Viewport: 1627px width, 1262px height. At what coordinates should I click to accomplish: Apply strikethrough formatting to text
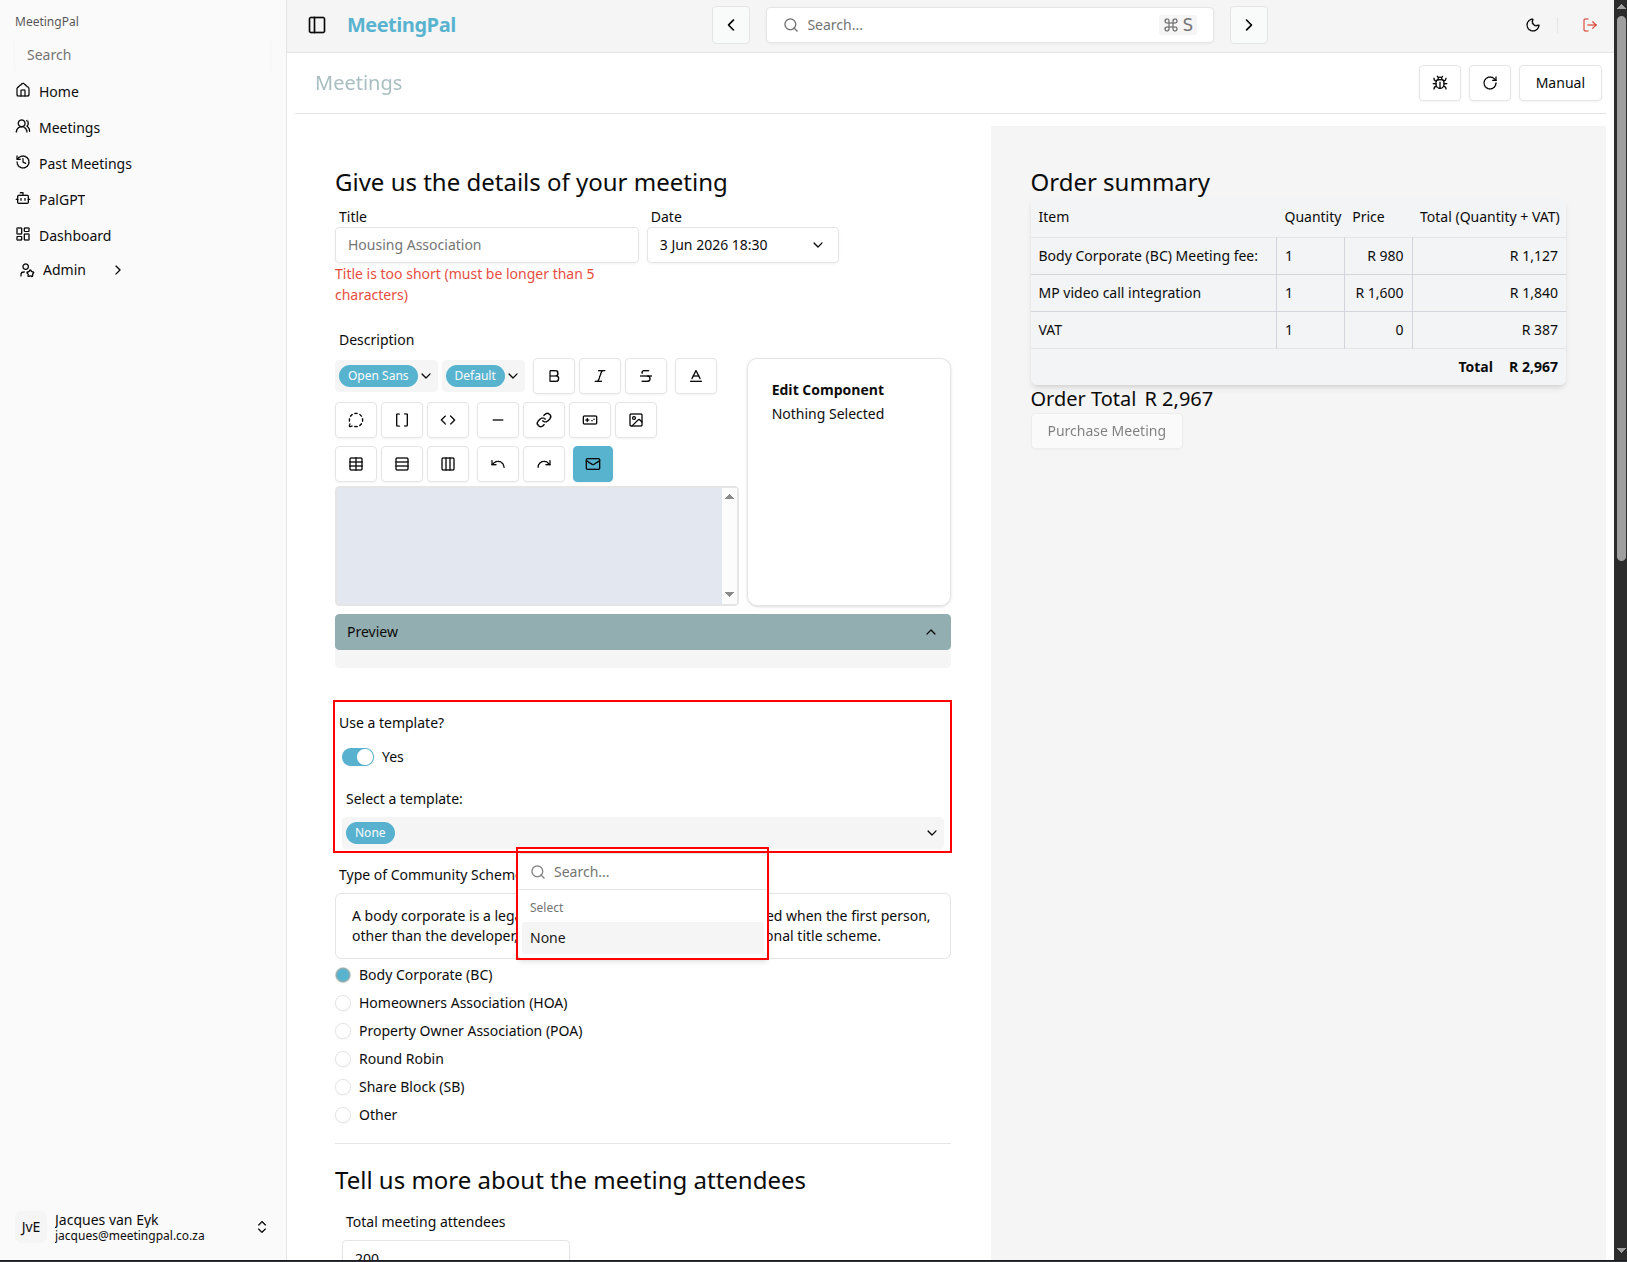[x=646, y=376]
